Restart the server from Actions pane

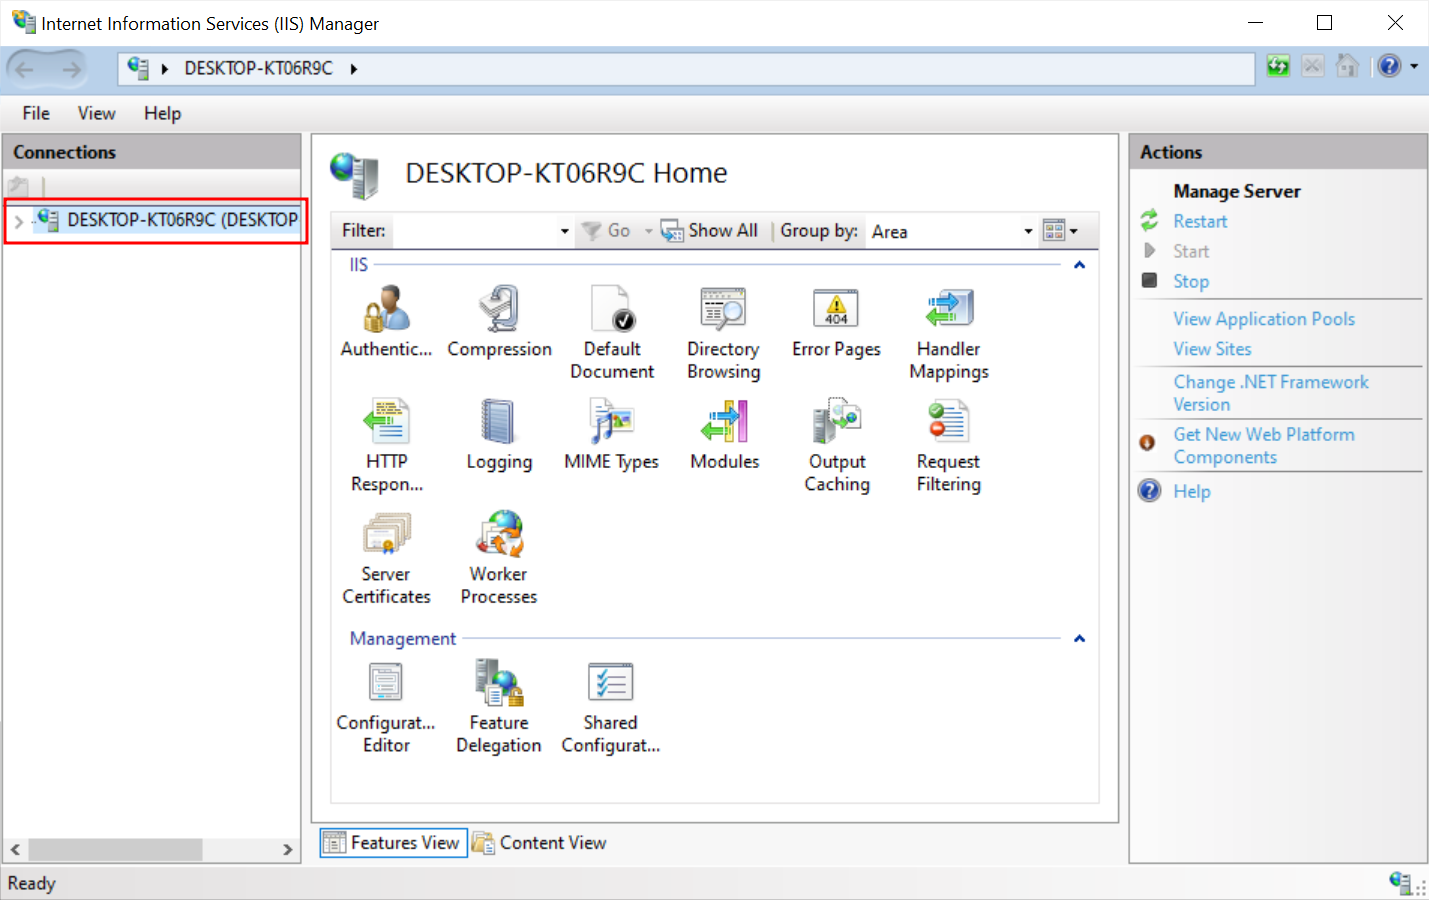click(1200, 221)
